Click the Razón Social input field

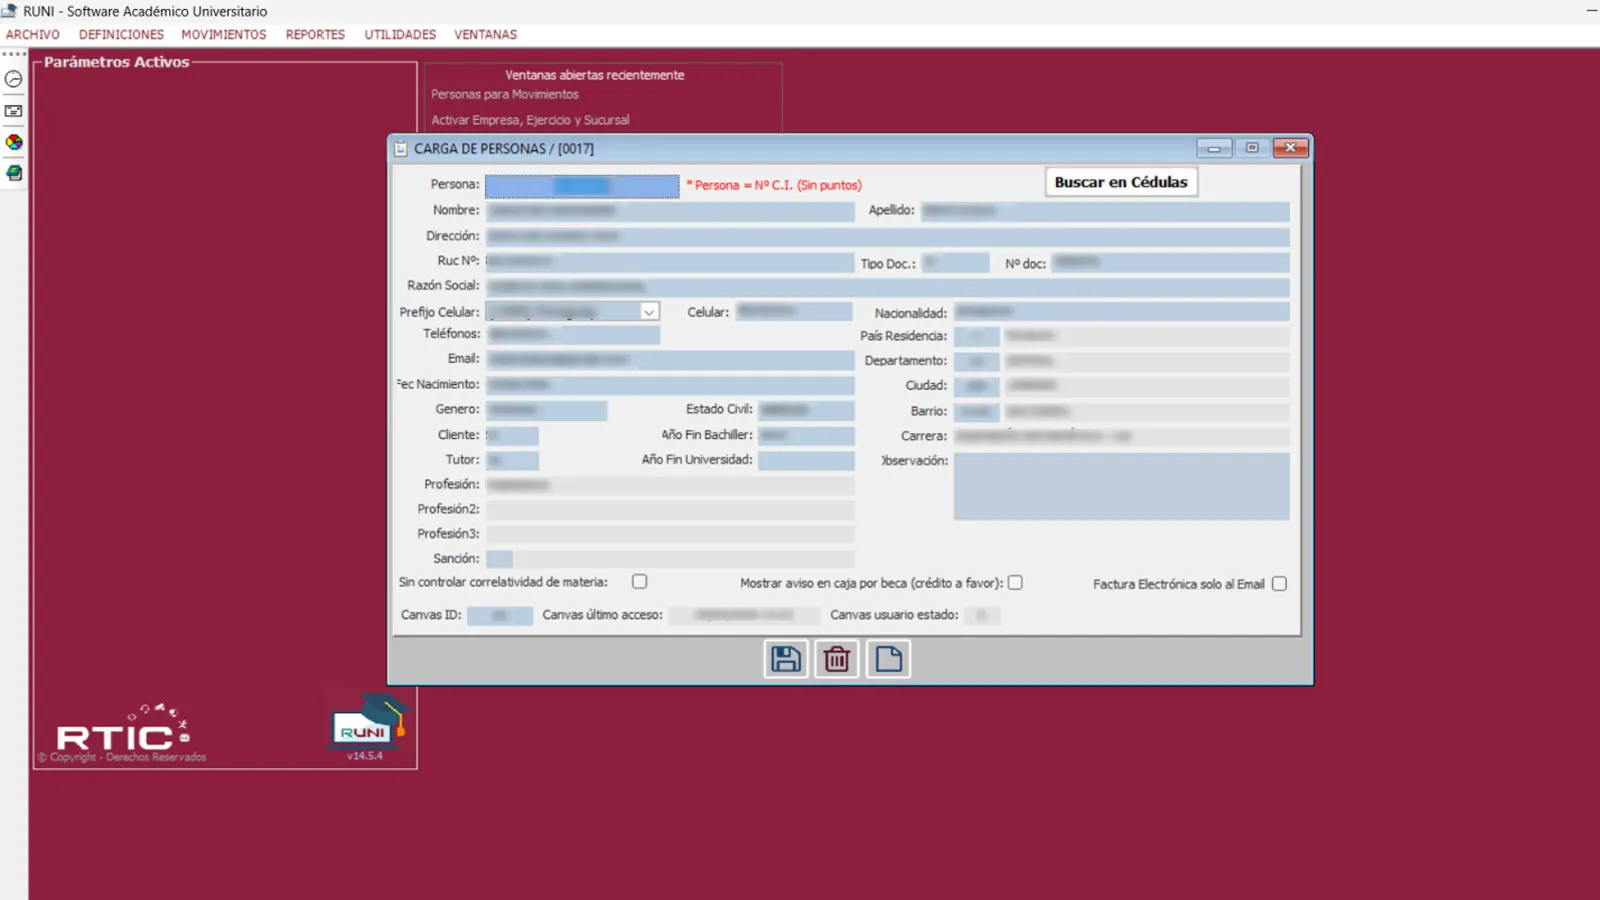click(888, 287)
